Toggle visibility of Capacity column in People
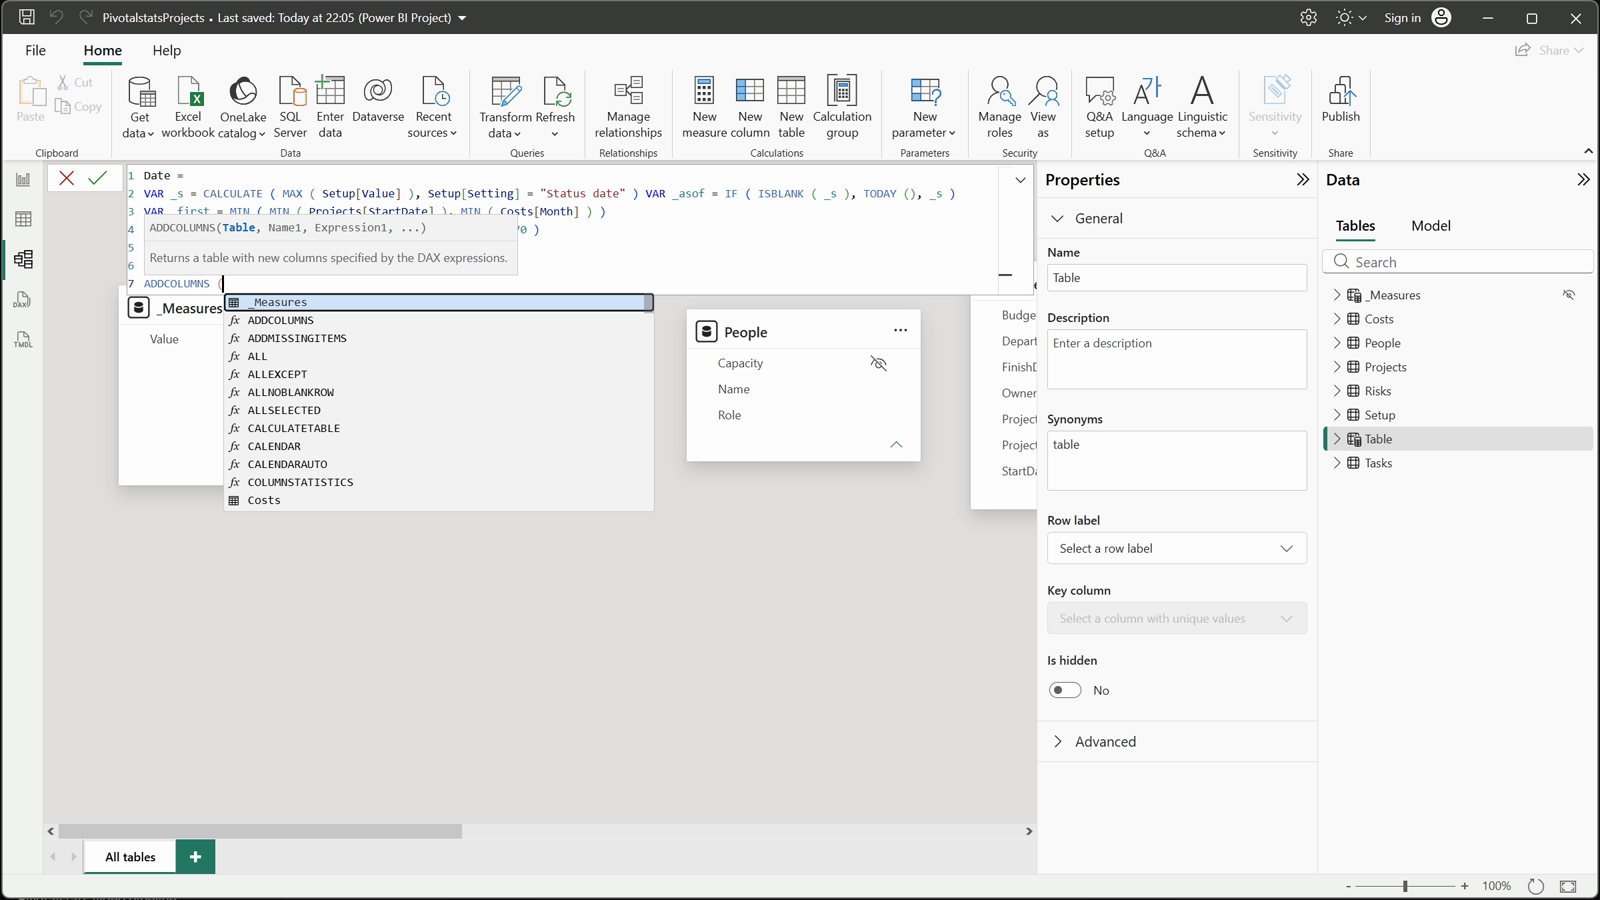This screenshot has height=900, width=1600. [878, 363]
